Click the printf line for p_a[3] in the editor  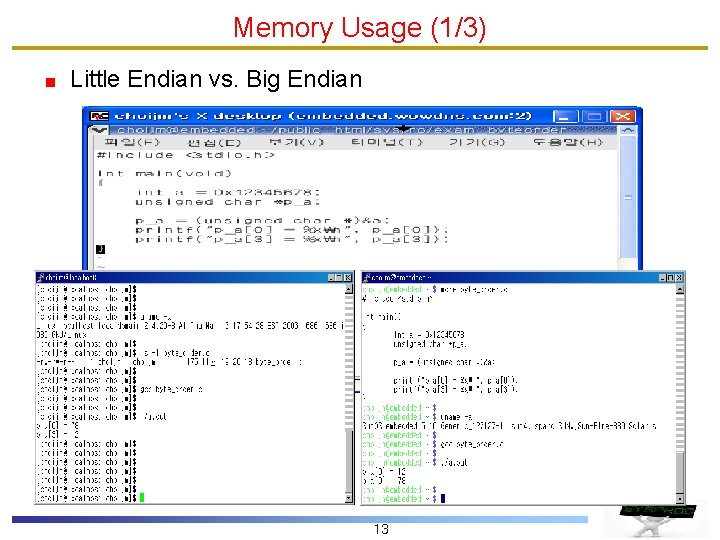click(292, 239)
